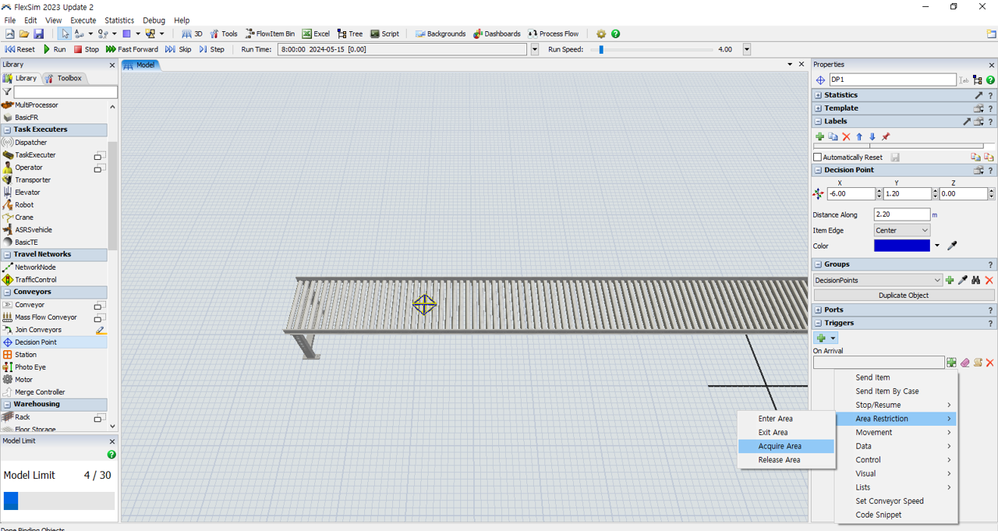Image resolution: width=998 pixels, height=531 pixels.
Task: Remove On Arrival trigger with red X
Action: coord(990,363)
